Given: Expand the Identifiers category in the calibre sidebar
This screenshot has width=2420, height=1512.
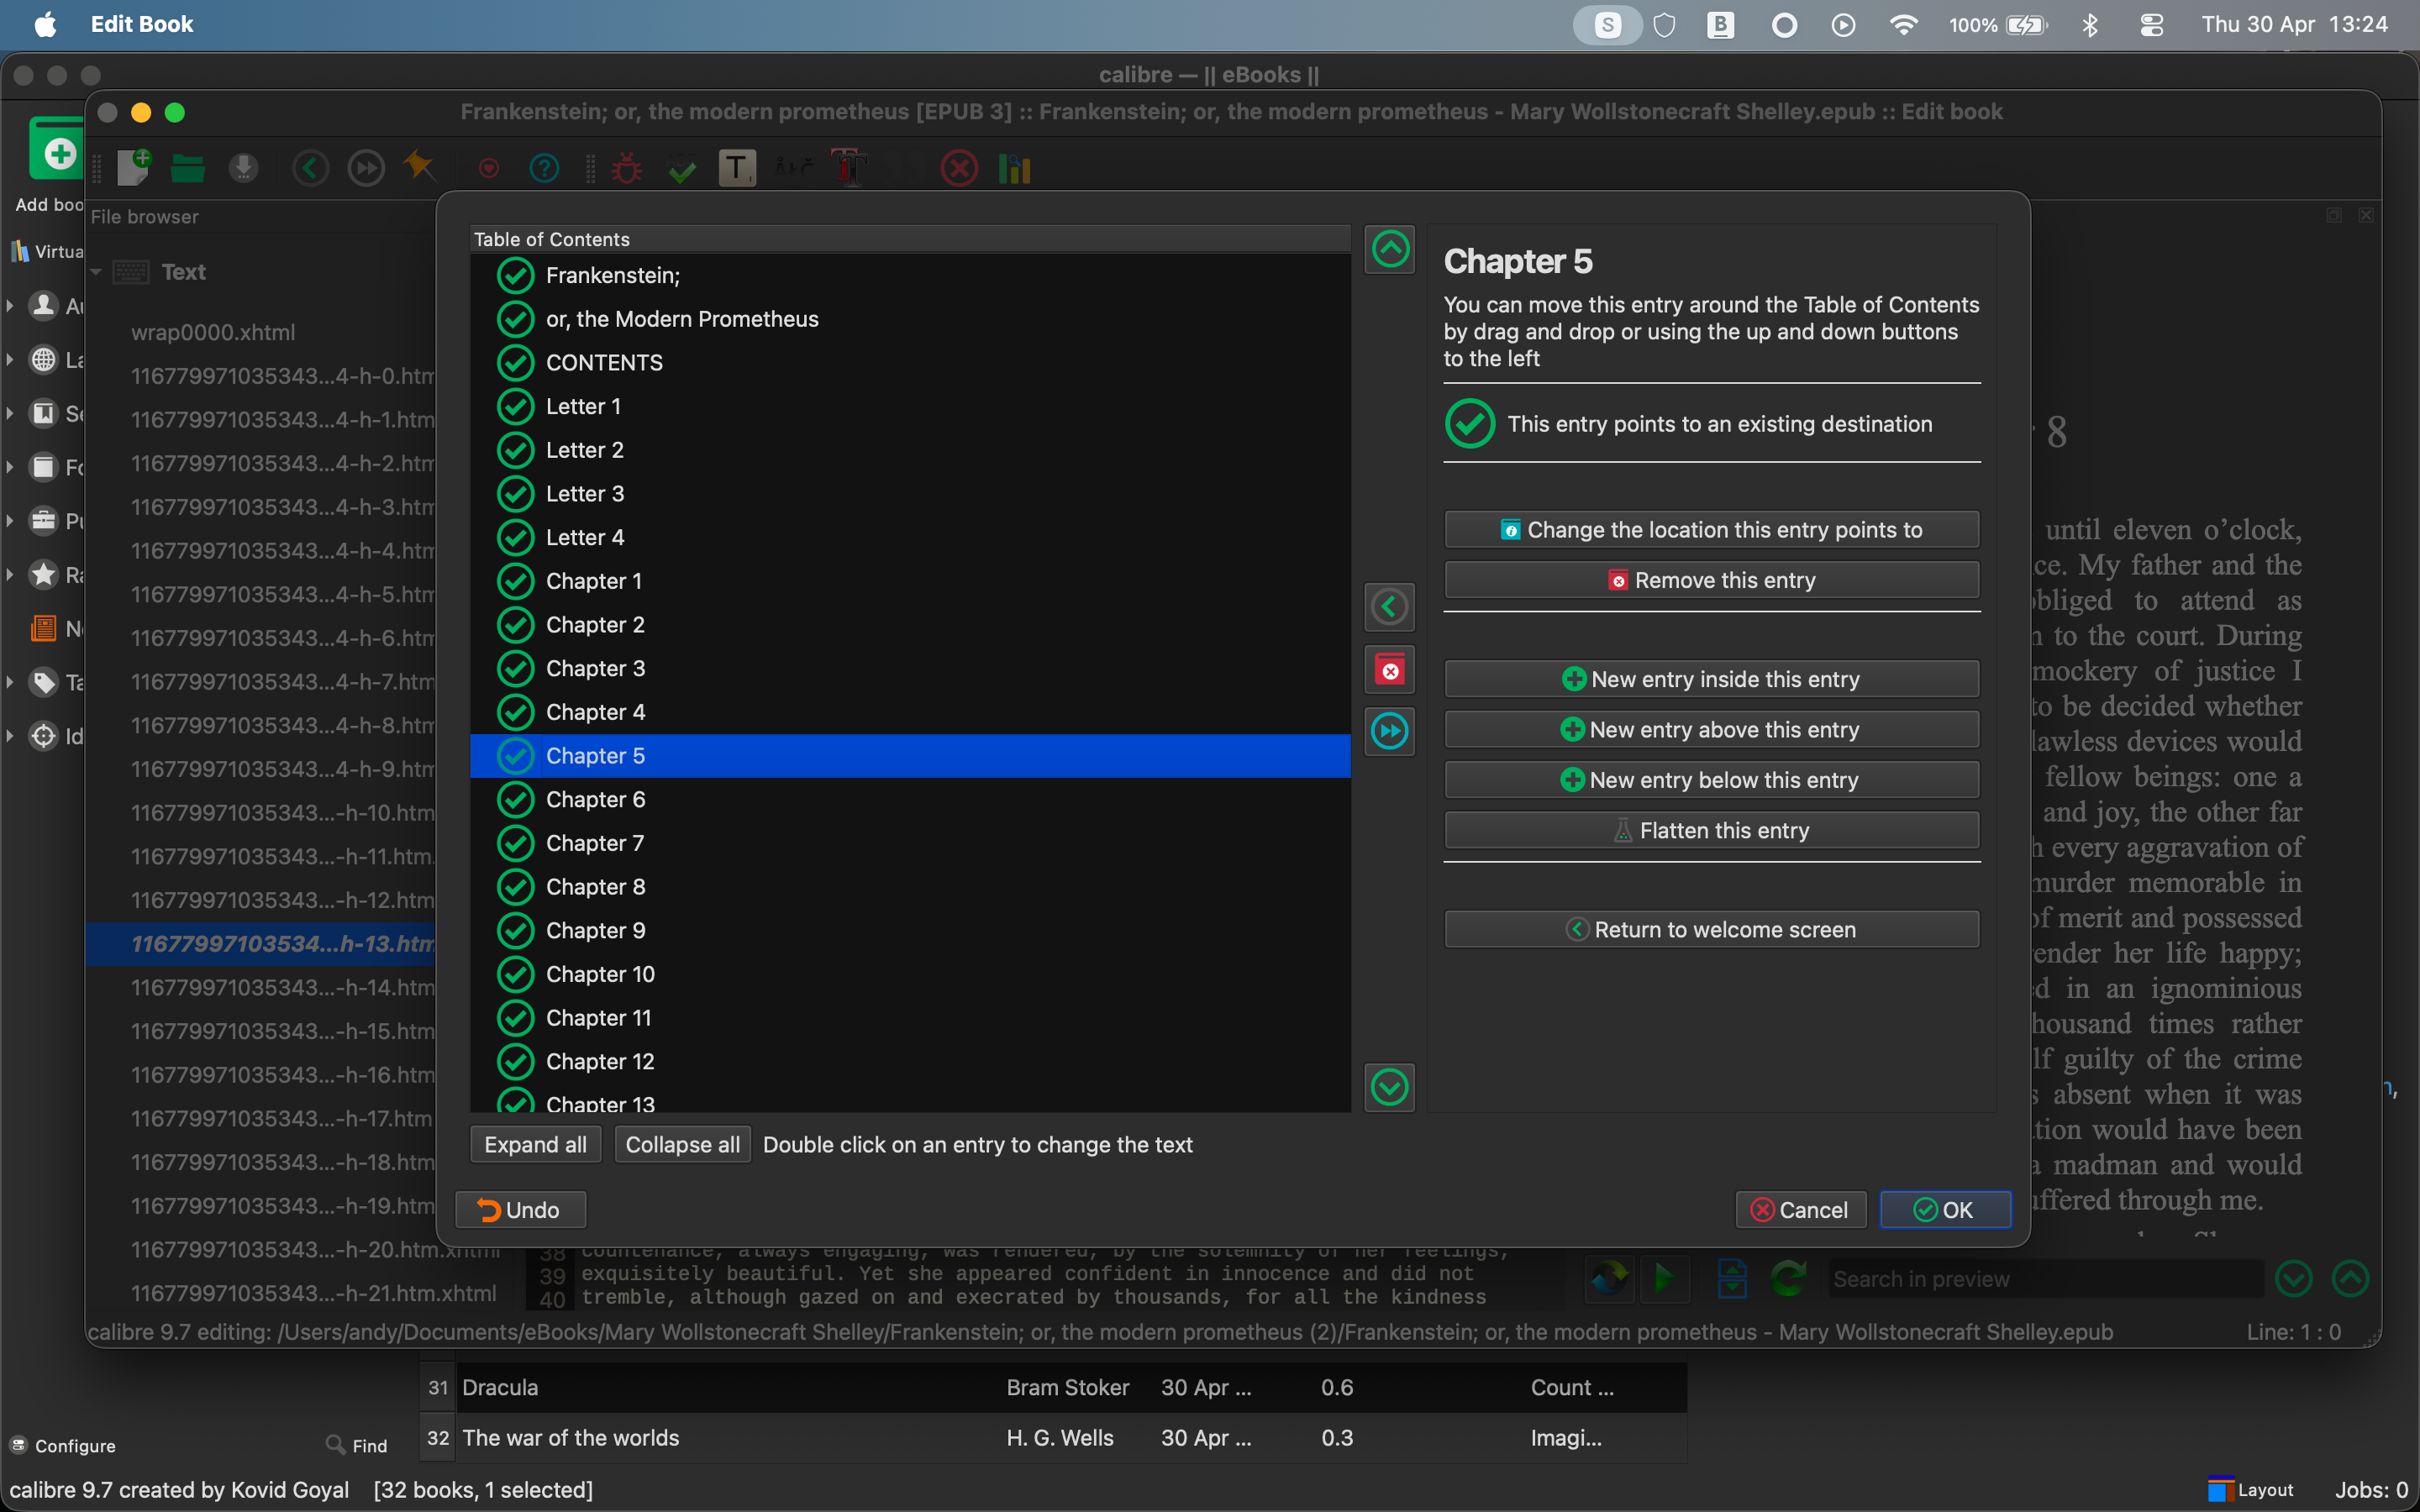Looking at the screenshot, I should pyautogui.click(x=9, y=737).
